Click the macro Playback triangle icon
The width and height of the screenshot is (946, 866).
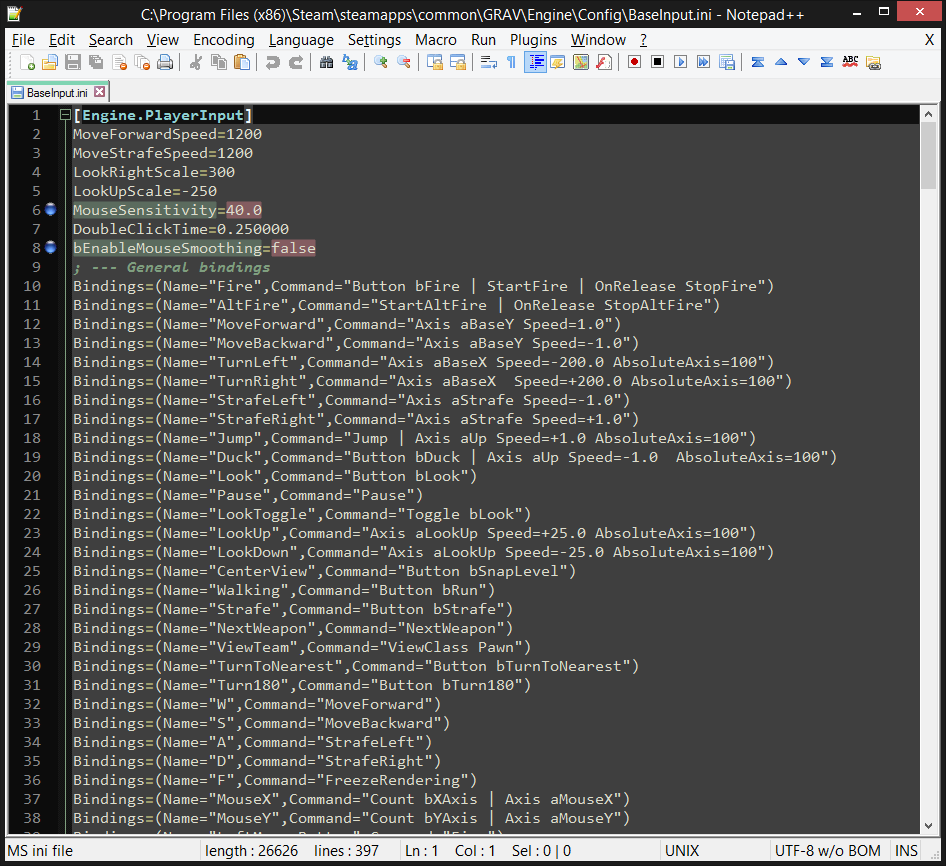[x=681, y=62]
